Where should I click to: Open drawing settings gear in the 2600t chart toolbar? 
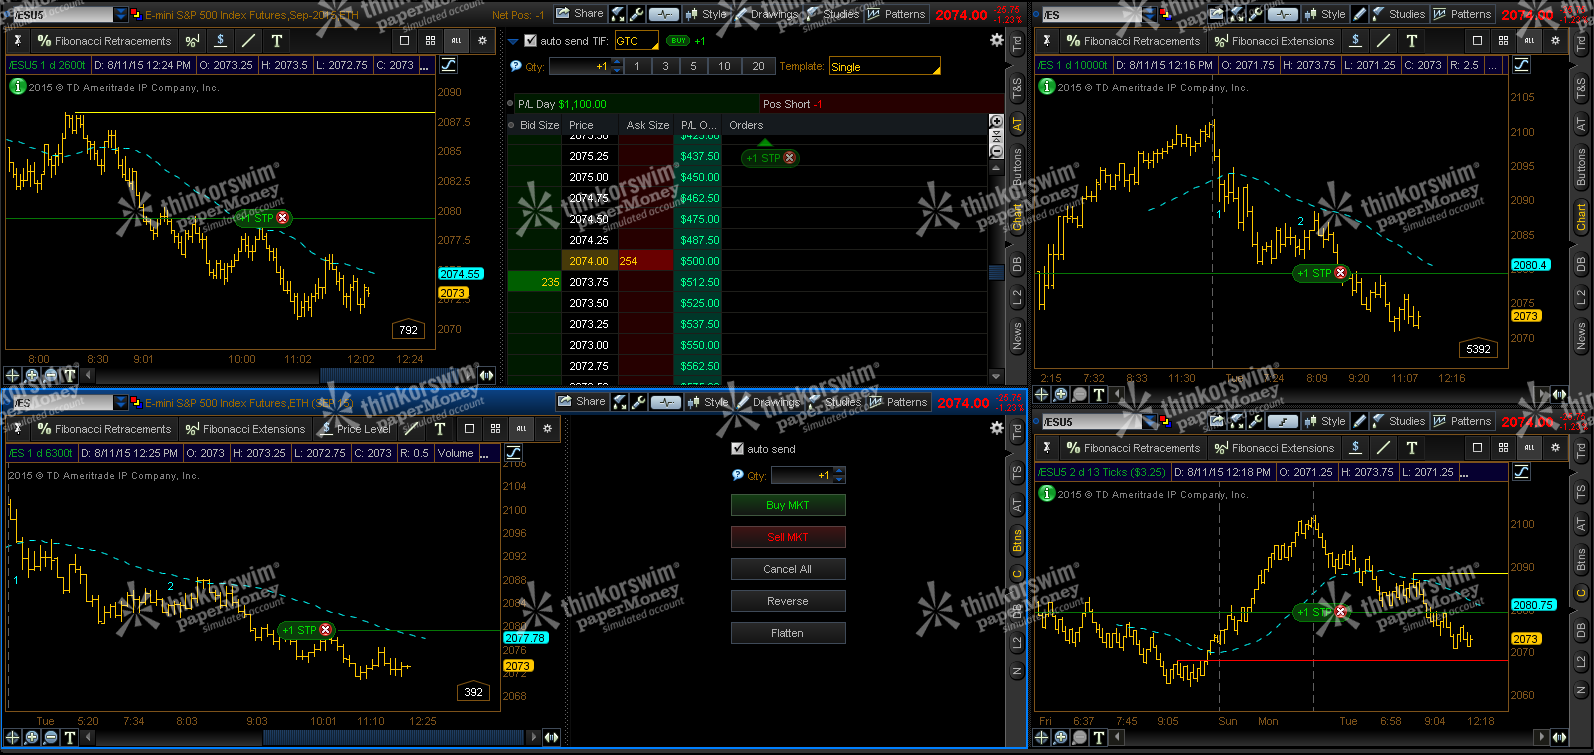tap(482, 41)
